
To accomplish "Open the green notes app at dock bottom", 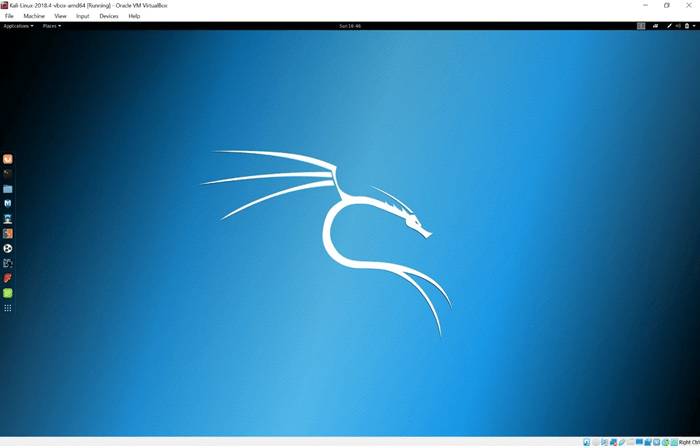I will click(x=8, y=293).
